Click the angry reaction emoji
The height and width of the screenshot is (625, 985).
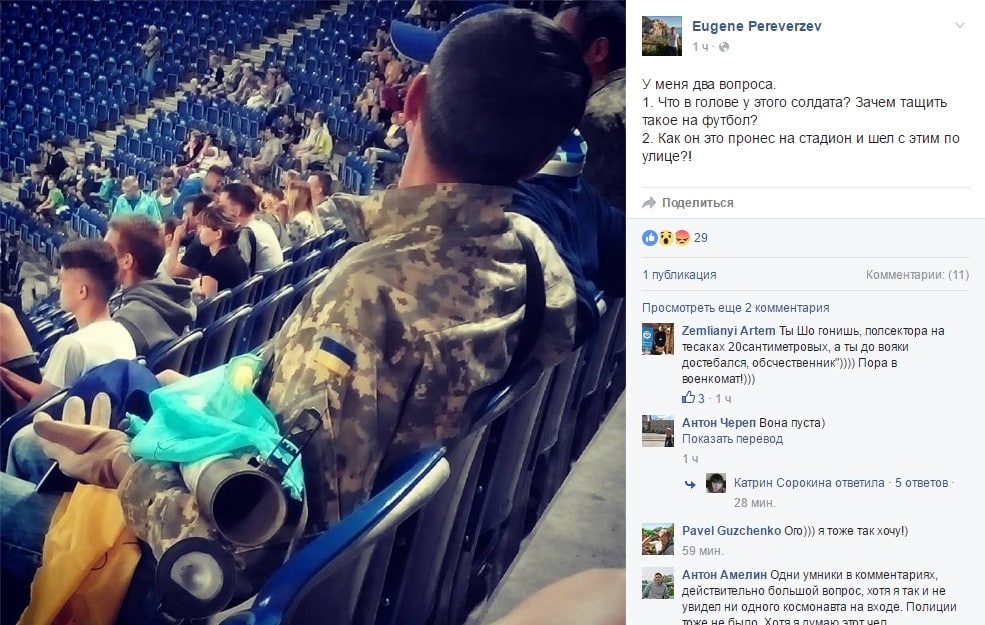tap(682, 237)
